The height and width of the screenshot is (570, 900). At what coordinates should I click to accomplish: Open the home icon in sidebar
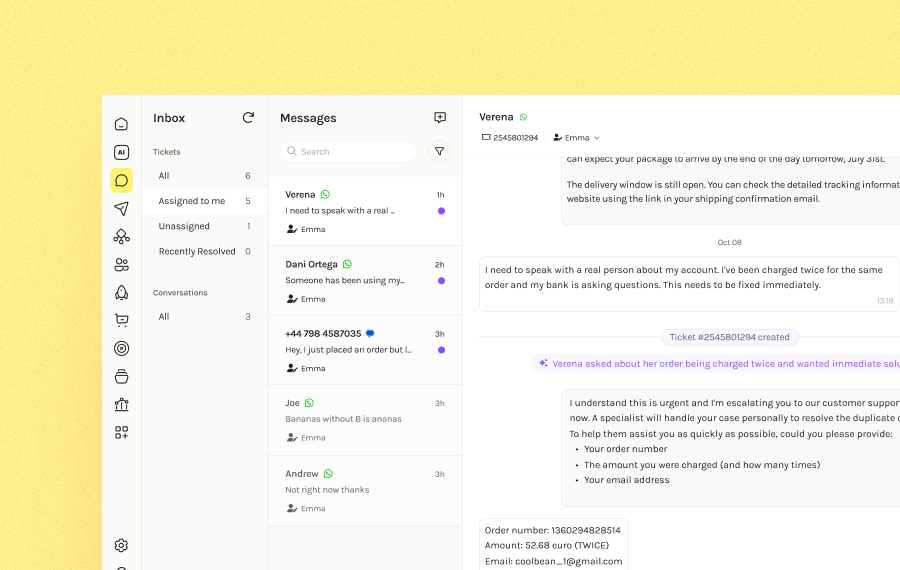point(121,124)
